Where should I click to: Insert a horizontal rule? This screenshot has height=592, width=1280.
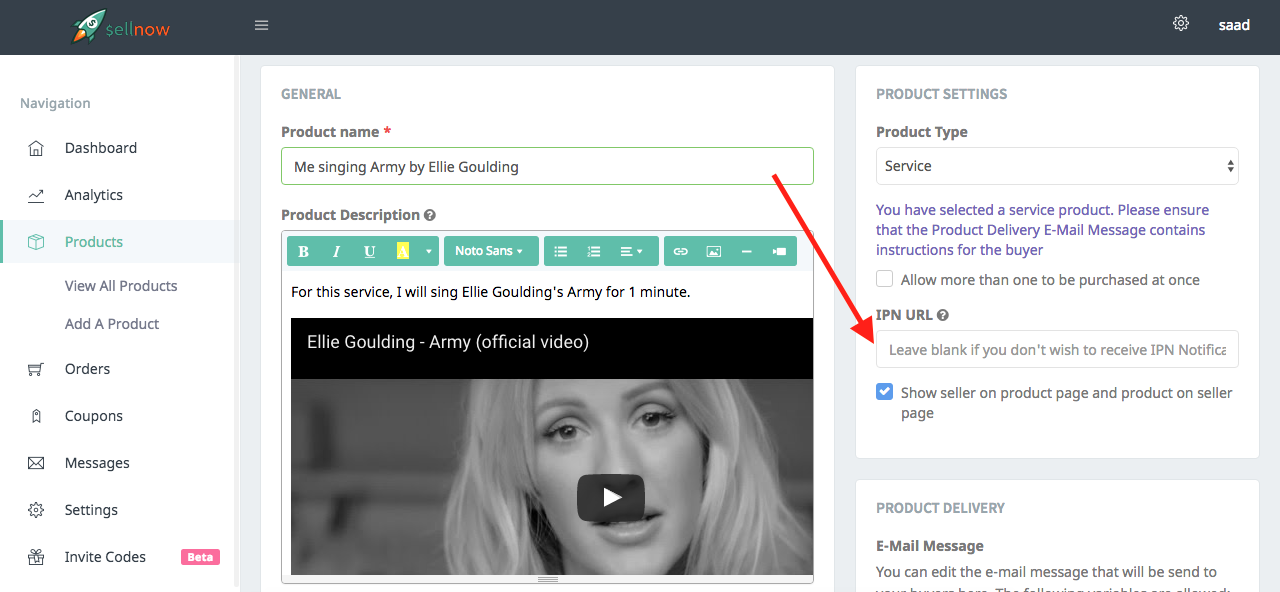tap(747, 251)
